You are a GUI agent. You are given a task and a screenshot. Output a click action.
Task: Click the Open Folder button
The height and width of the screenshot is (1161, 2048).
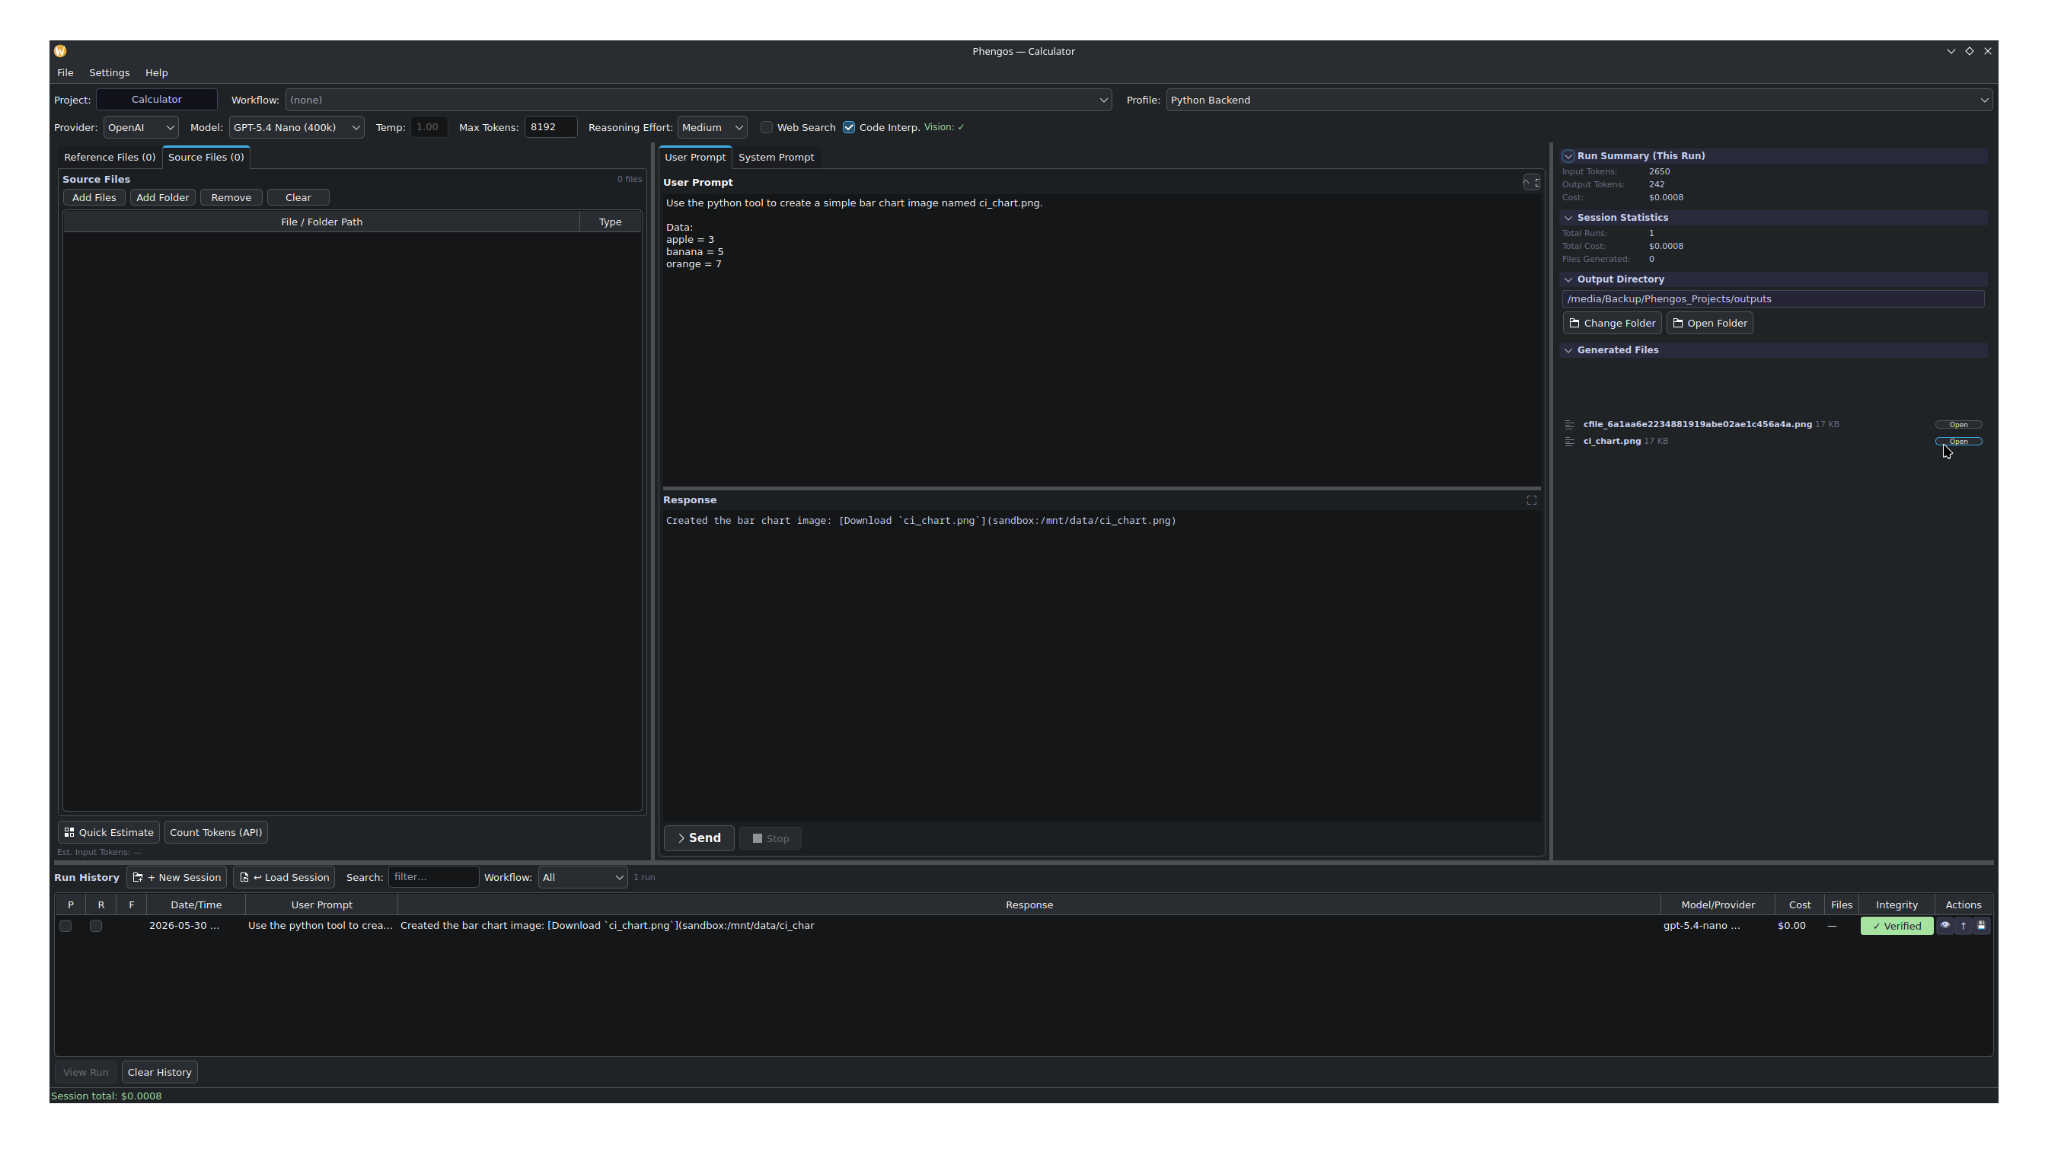tap(1709, 323)
